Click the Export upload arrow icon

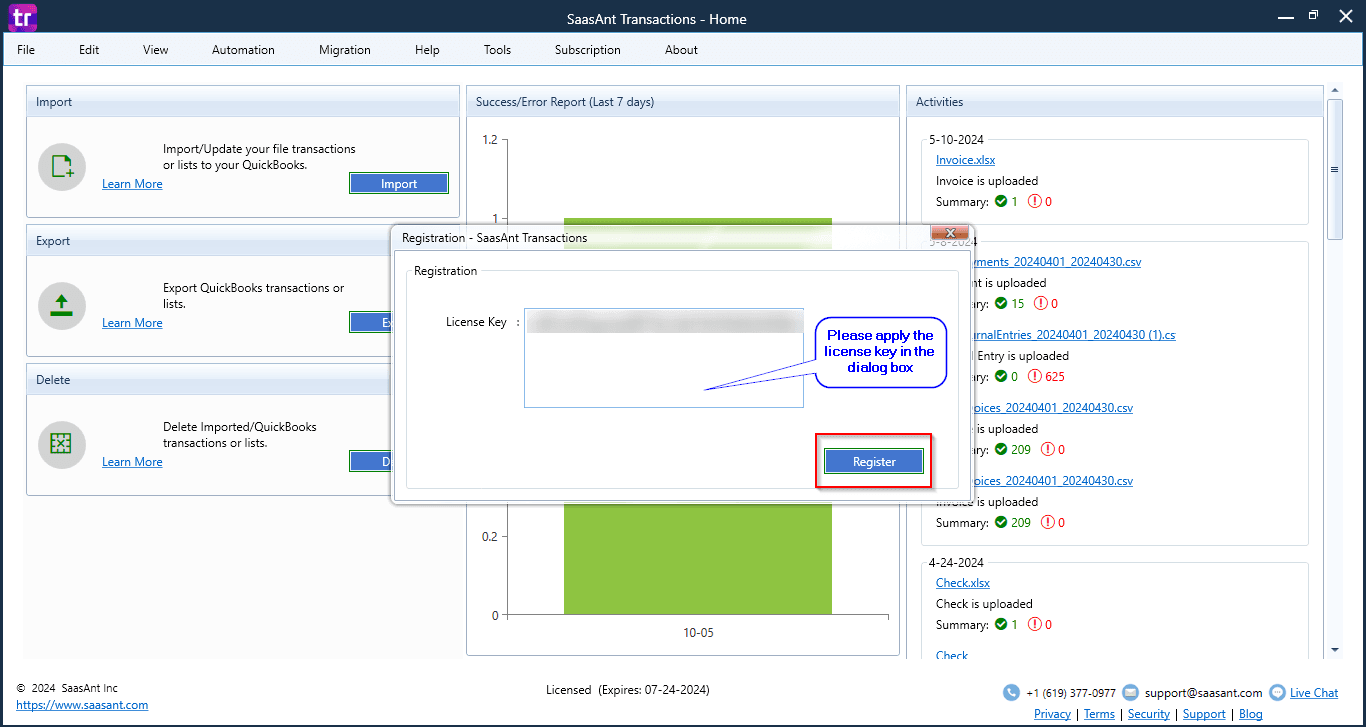[x=62, y=305]
